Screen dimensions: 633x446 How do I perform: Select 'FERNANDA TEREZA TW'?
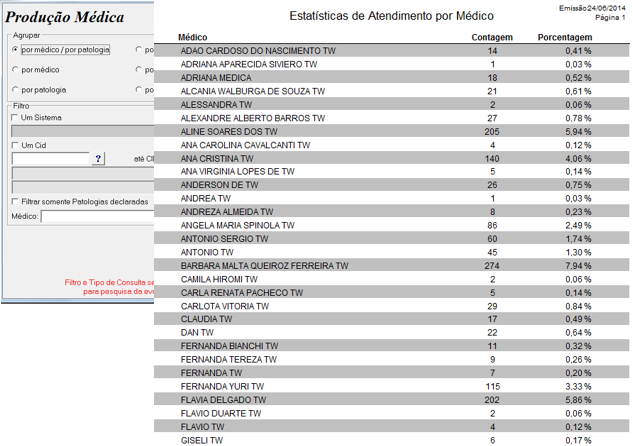[391, 359]
